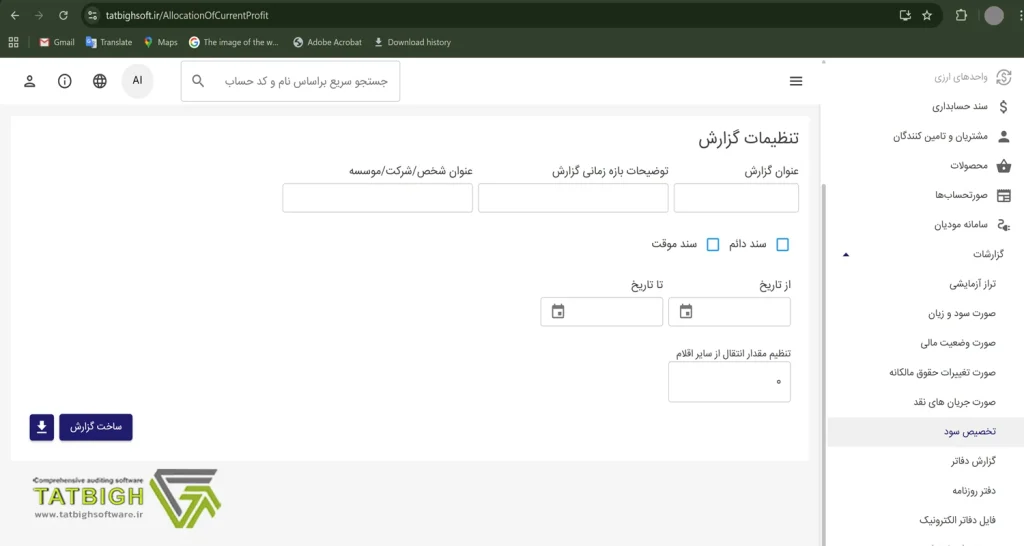Click the info circle icon
Viewport: 1024px width, 546px height.
click(x=65, y=81)
